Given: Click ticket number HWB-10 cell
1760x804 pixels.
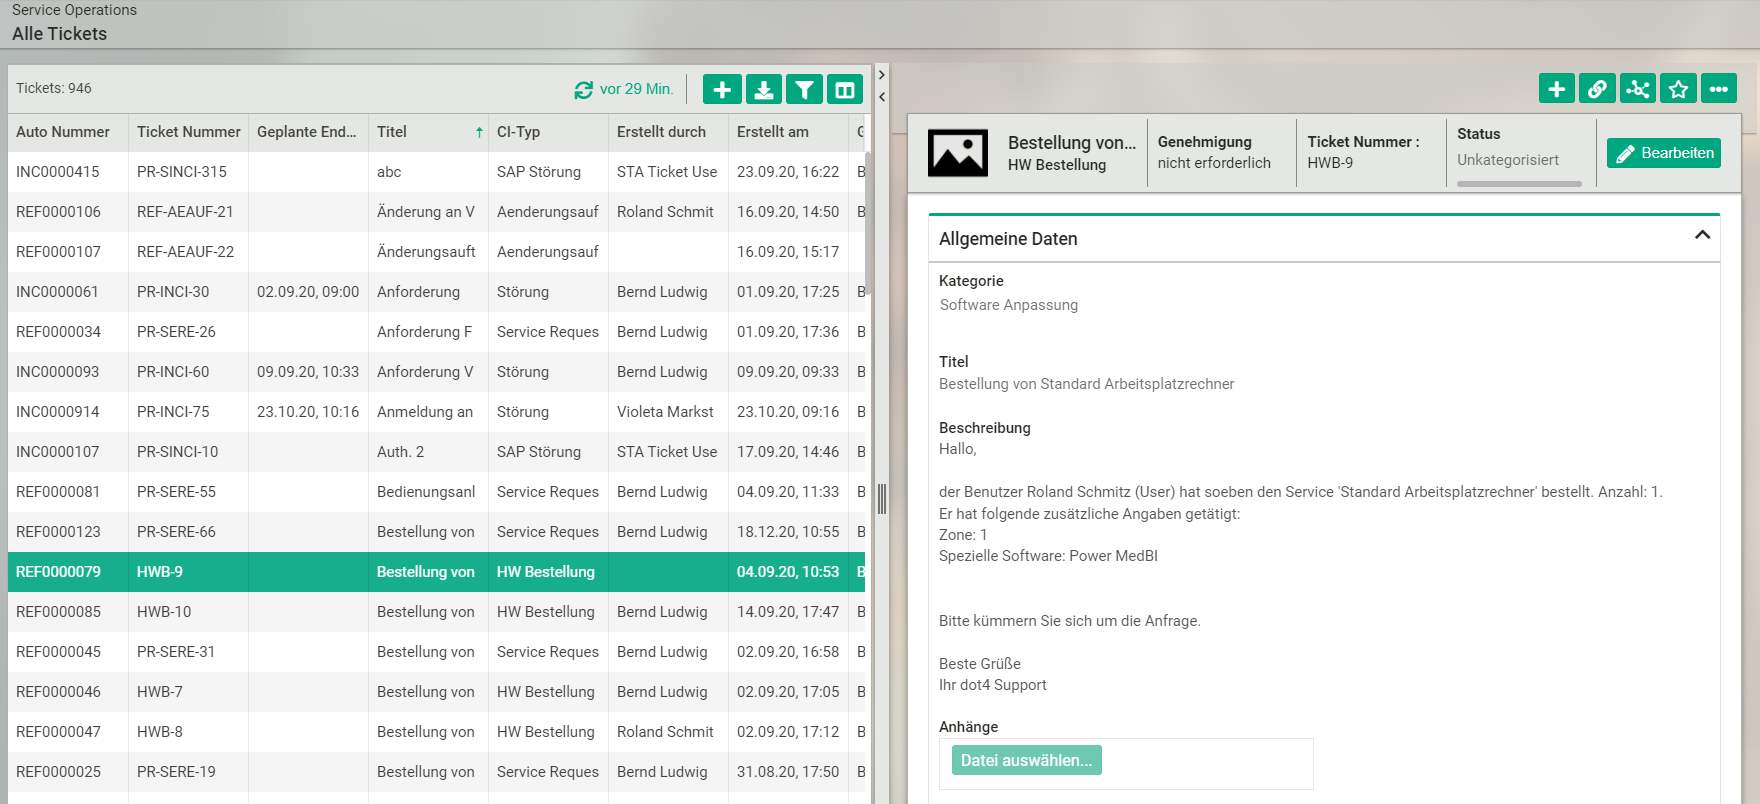Looking at the screenshot, I should pos(164,612).
